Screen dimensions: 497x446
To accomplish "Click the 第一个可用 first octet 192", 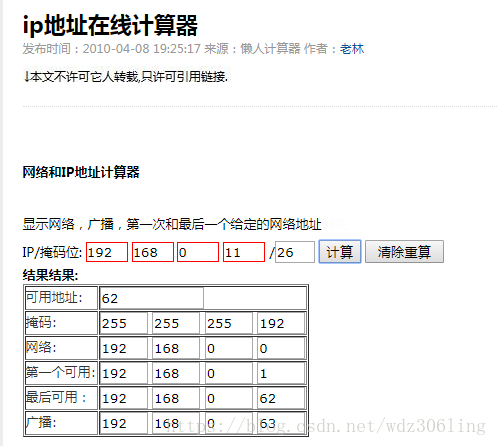I will 124,373.
